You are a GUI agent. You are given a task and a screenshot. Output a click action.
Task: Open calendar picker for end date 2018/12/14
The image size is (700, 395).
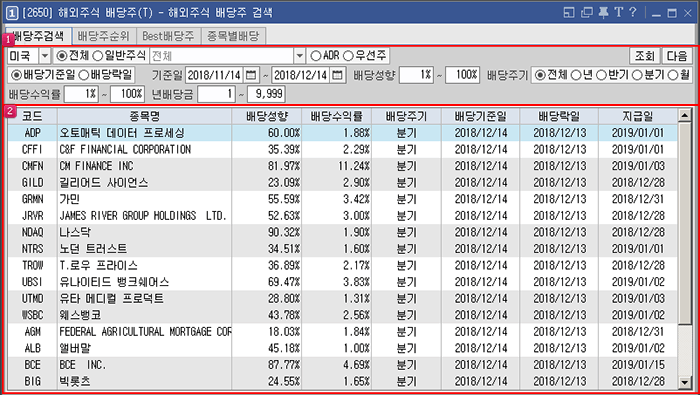click(x=338, y=75)
